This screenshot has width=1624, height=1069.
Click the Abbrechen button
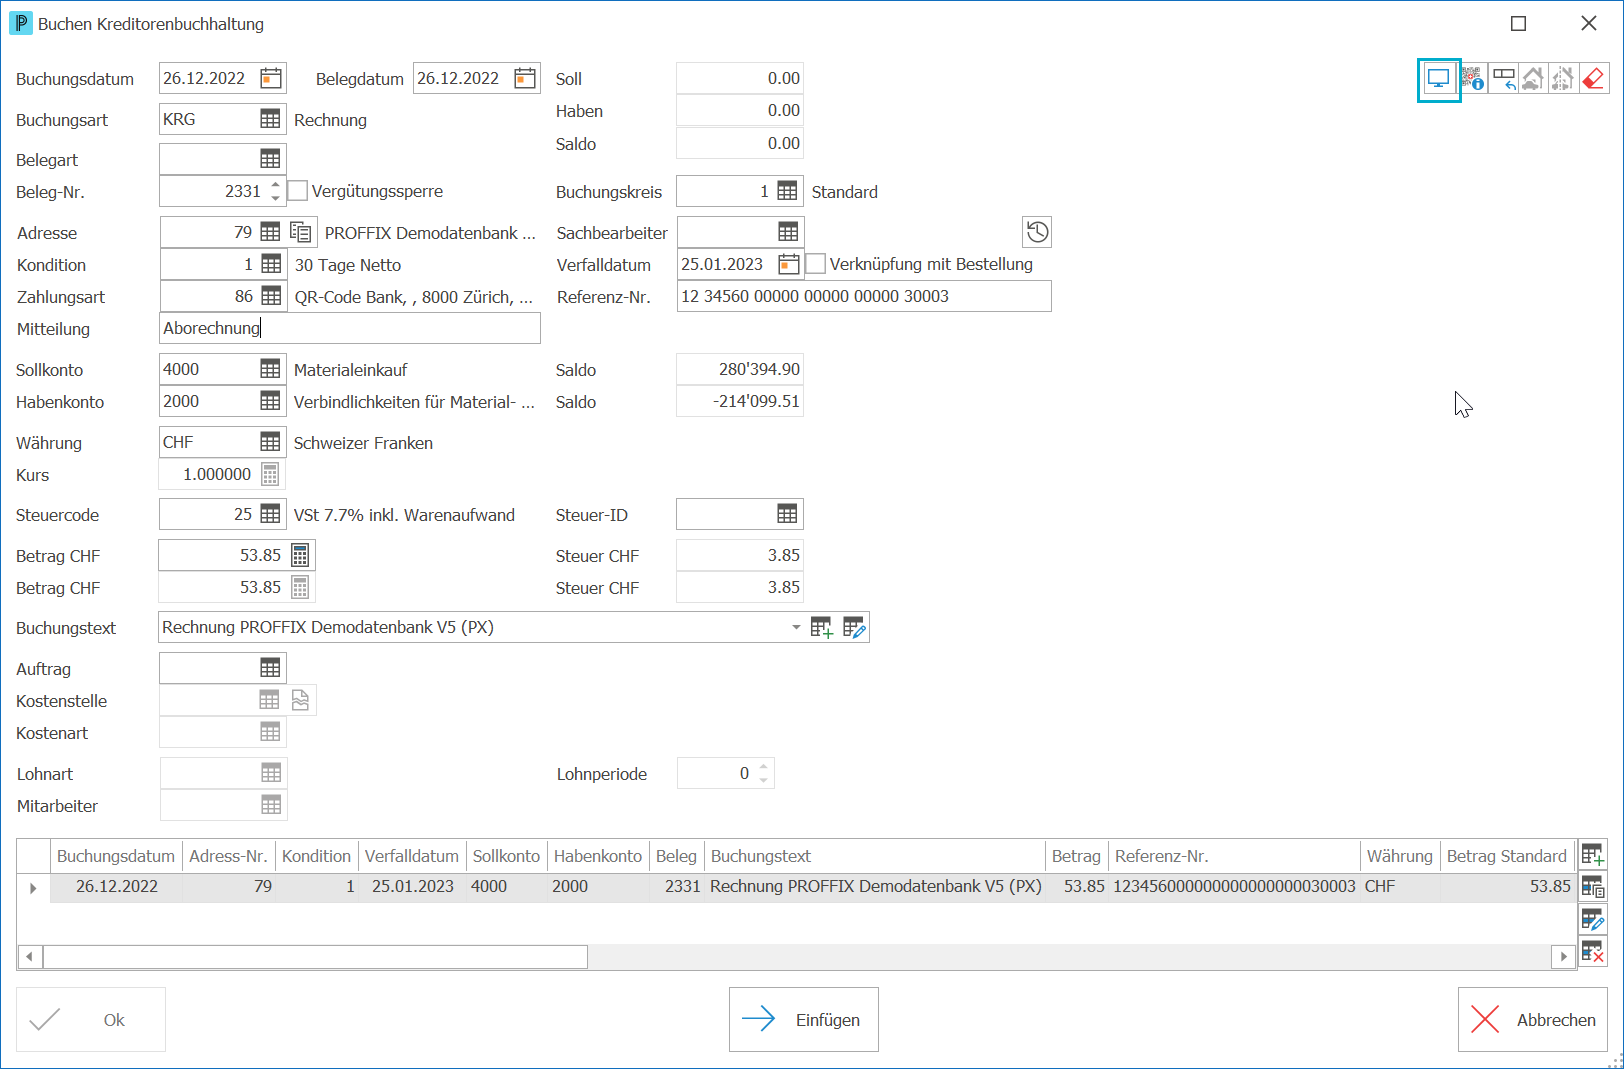pos(1533,1019)
